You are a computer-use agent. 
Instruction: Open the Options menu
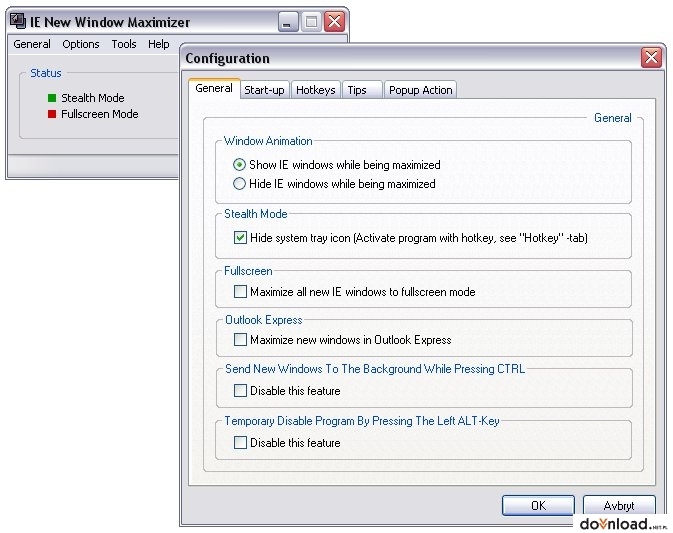[x=81, y=44]
